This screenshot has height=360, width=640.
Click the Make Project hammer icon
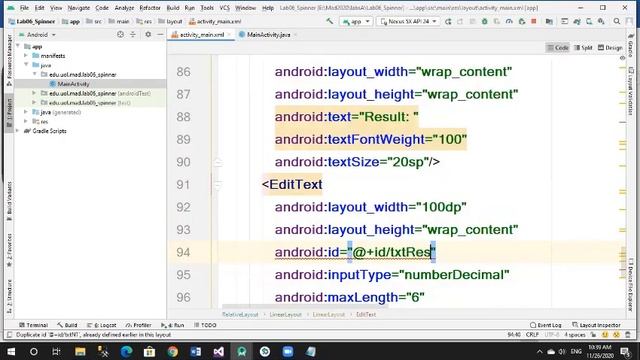point(329,21)
